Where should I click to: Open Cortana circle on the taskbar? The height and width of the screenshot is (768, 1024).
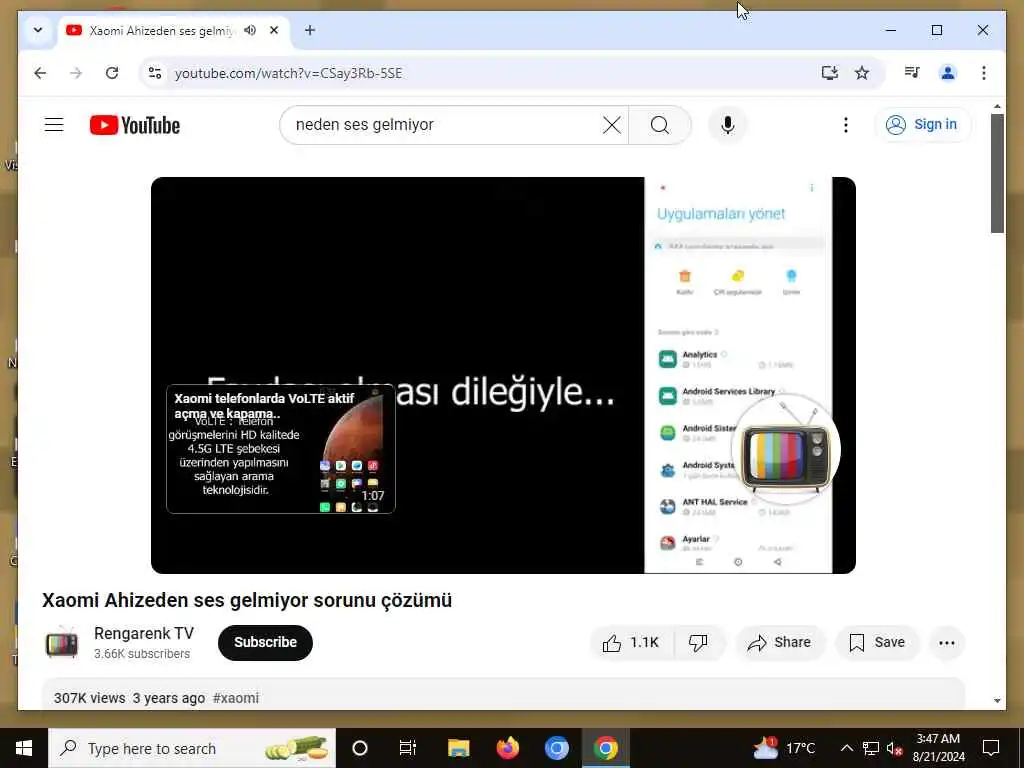pyautogui.click(x=360, y=748)
